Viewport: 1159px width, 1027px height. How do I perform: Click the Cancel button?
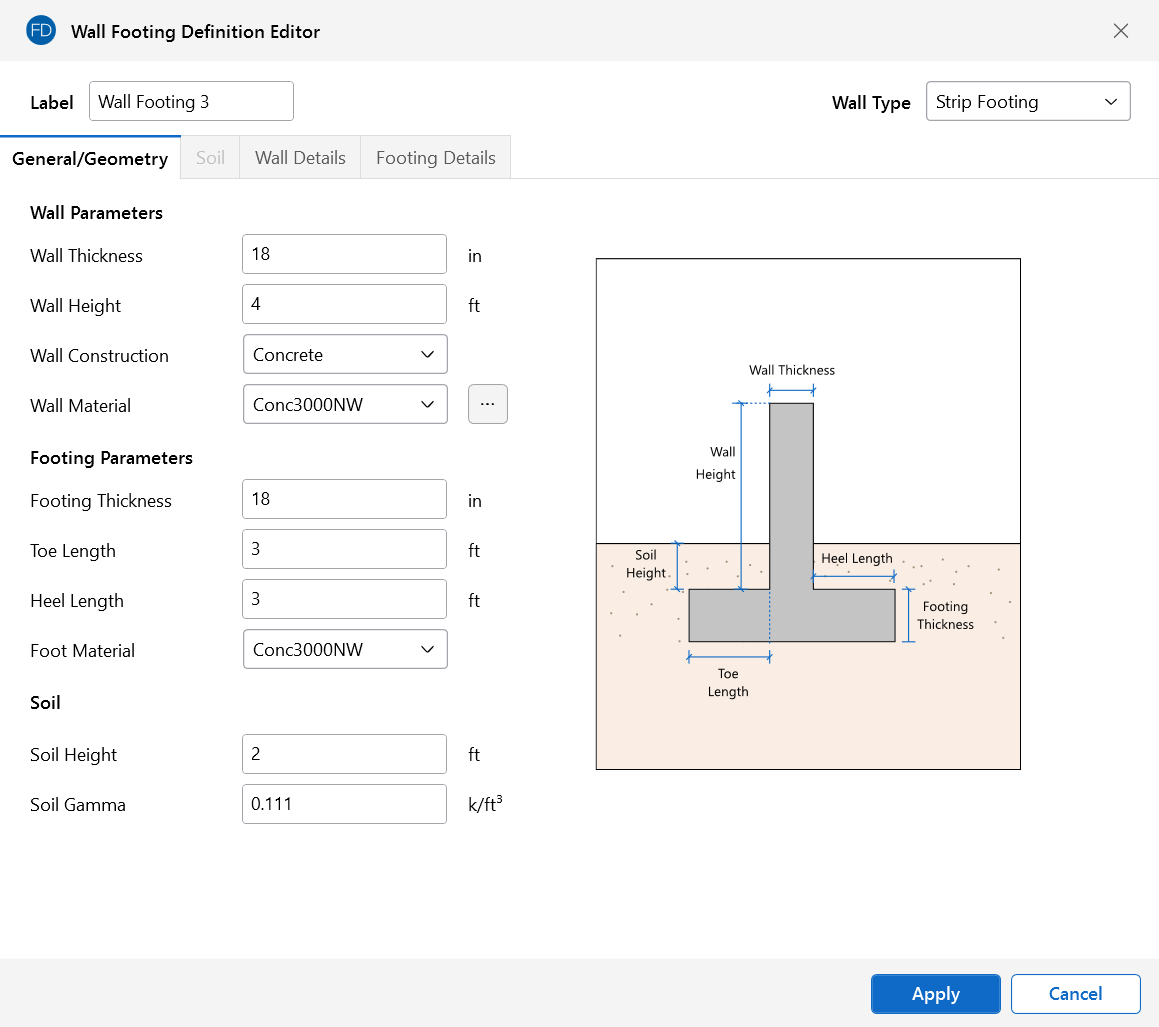click(1076, 994)
